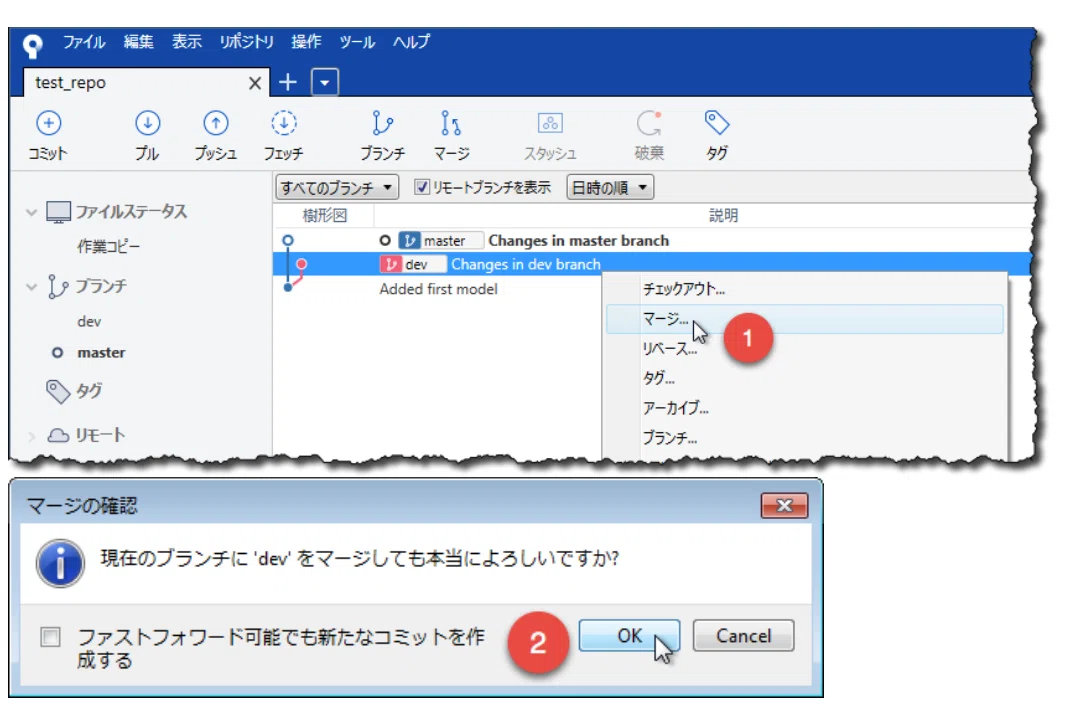This screenshot has height=714, width=1068.
Task: Click the リモート cloud icon
Action: coord(58,435)
